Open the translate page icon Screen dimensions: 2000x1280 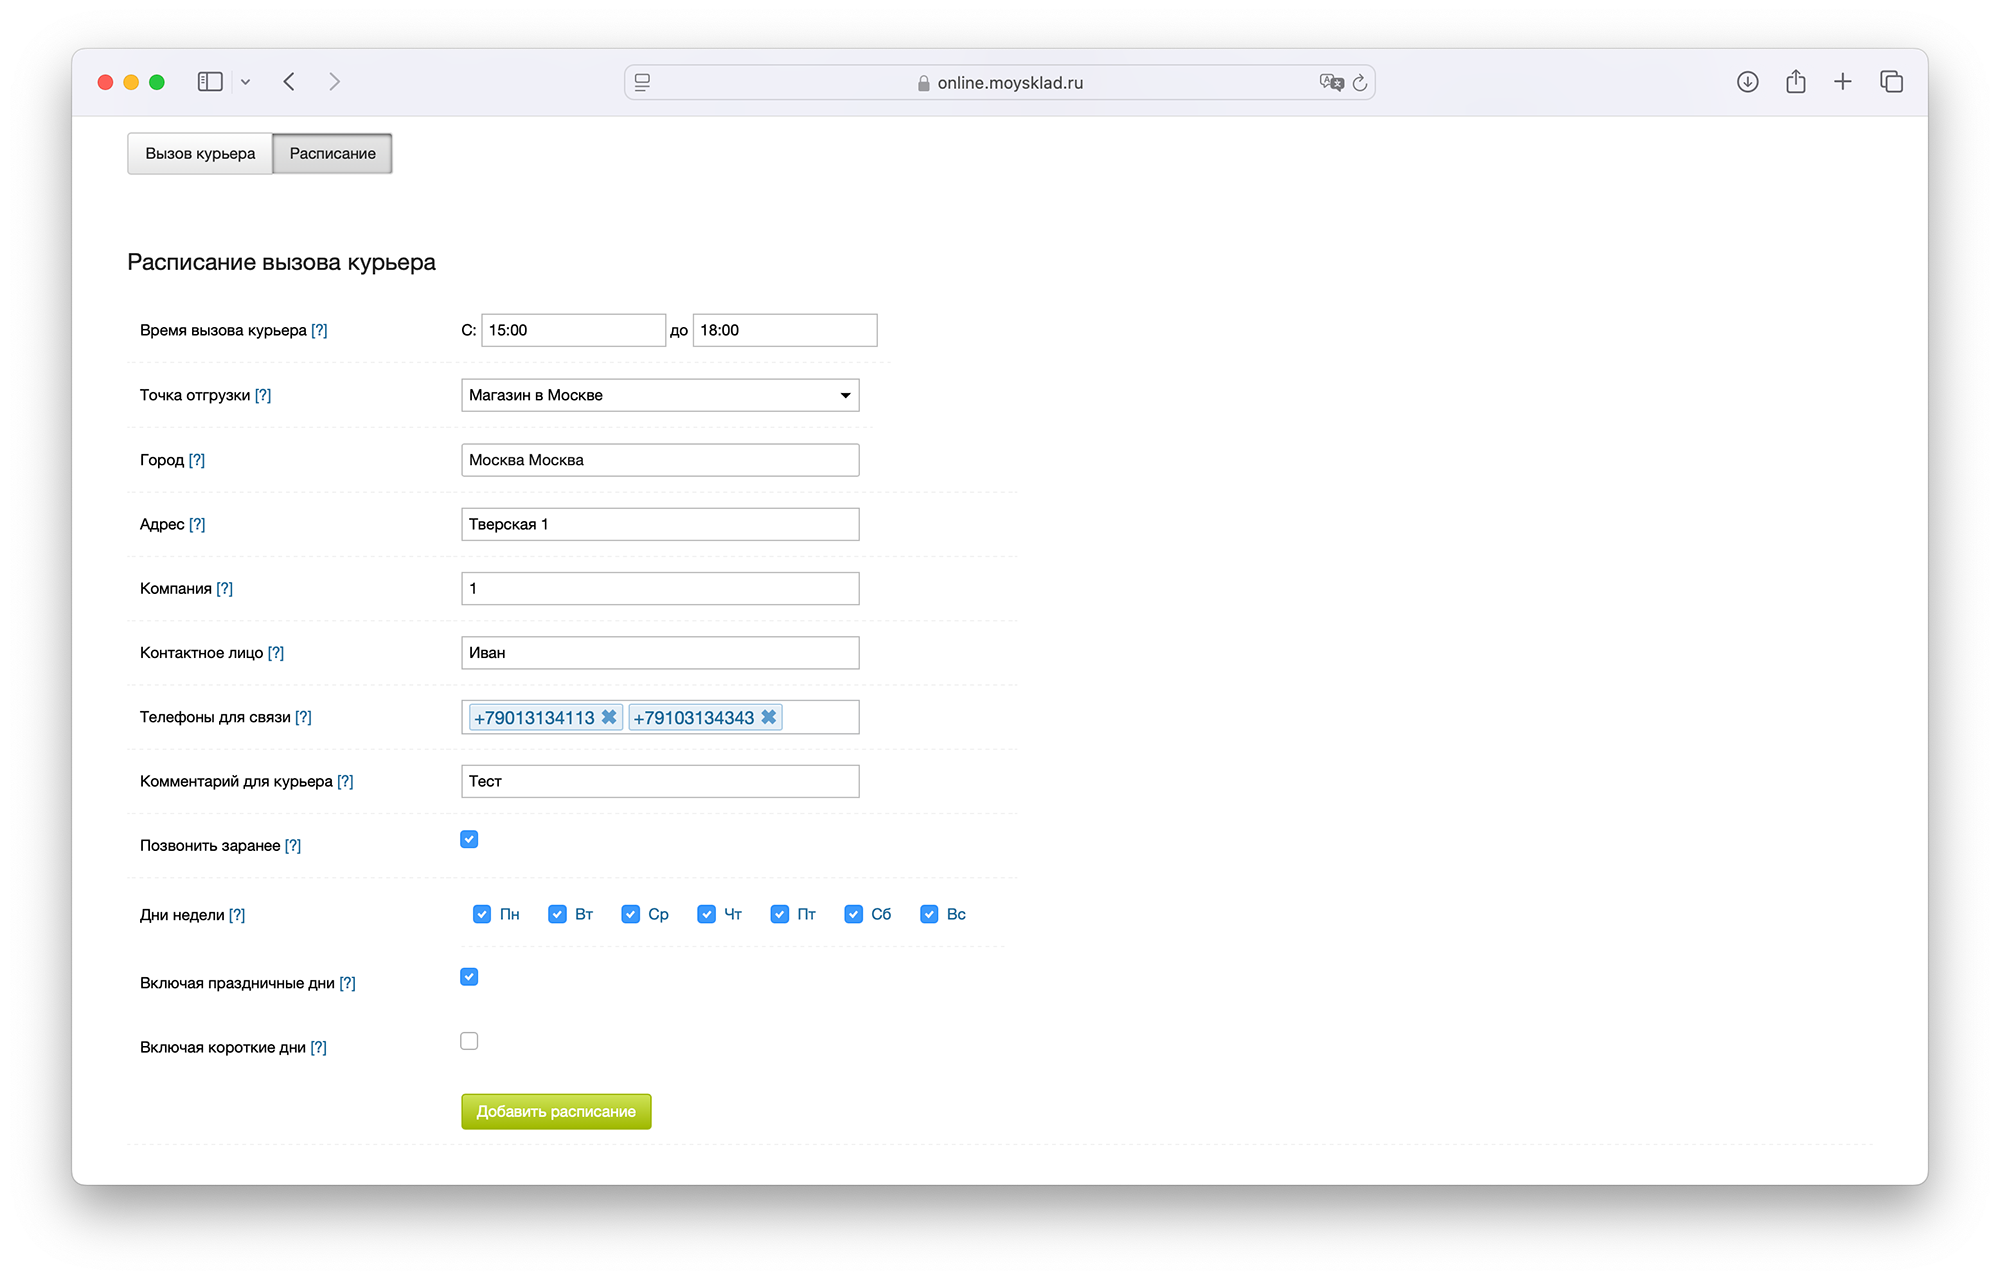click(1330, 83)
